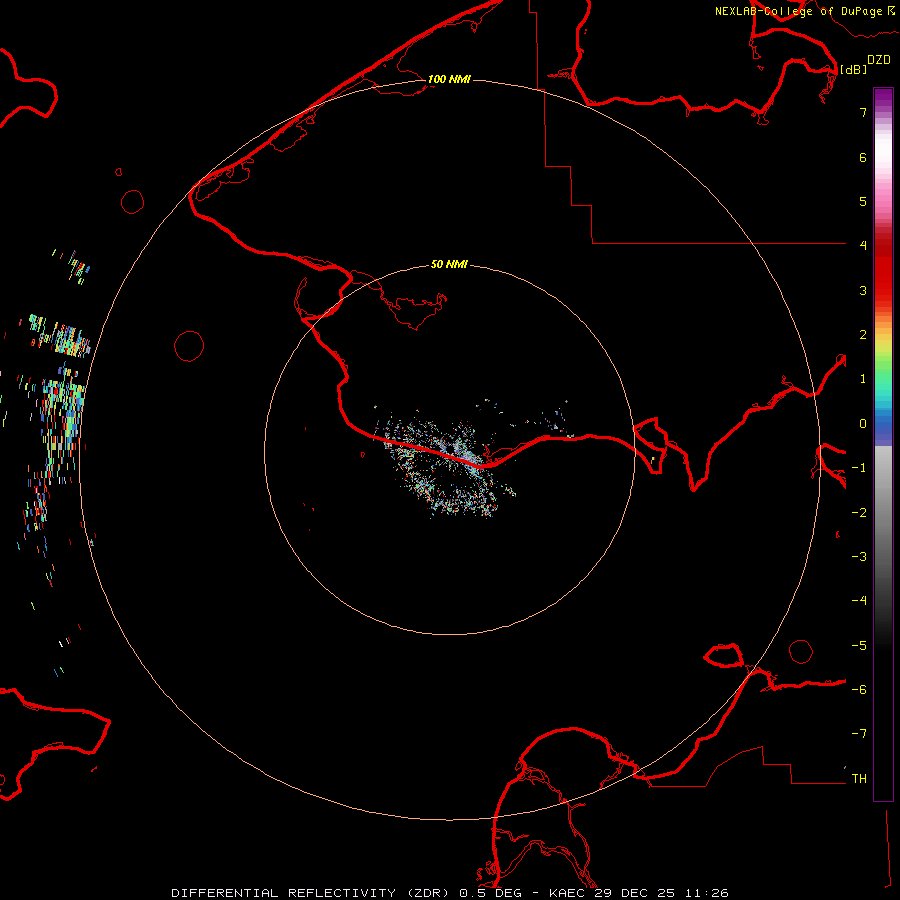Click the -2 value on color scale
The height and width of the screenshot is (900, 900).
click(x=859, y=513)
